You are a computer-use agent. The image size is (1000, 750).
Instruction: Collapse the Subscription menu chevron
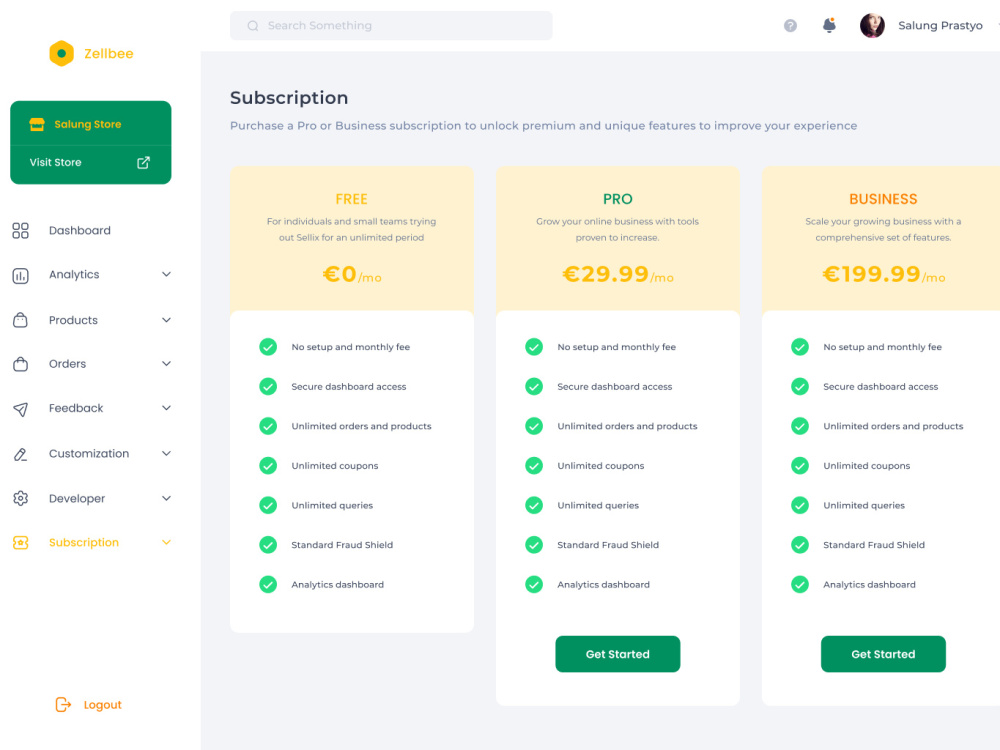[166, 543]
